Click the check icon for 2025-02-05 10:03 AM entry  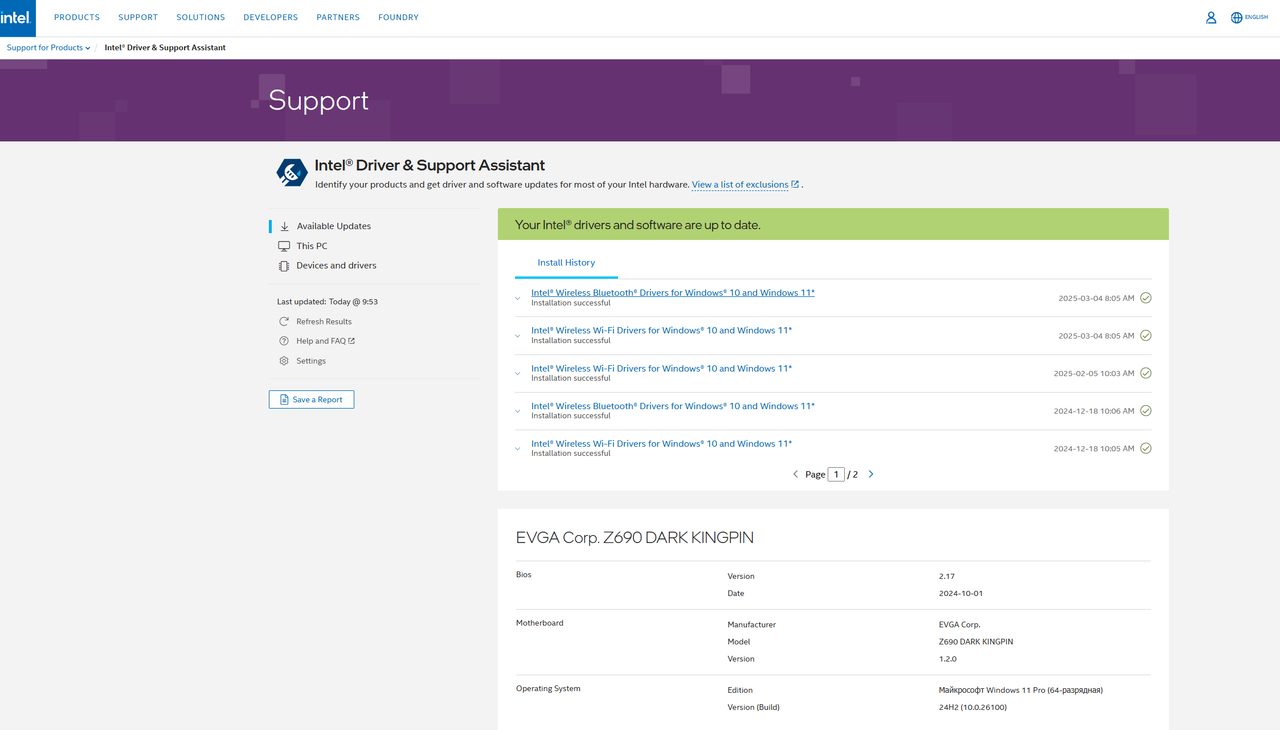click(1146, 373)
